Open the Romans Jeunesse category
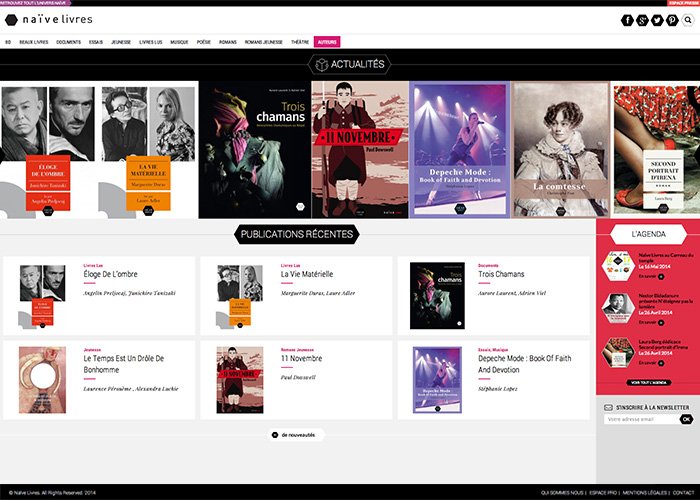 [263, 42]
